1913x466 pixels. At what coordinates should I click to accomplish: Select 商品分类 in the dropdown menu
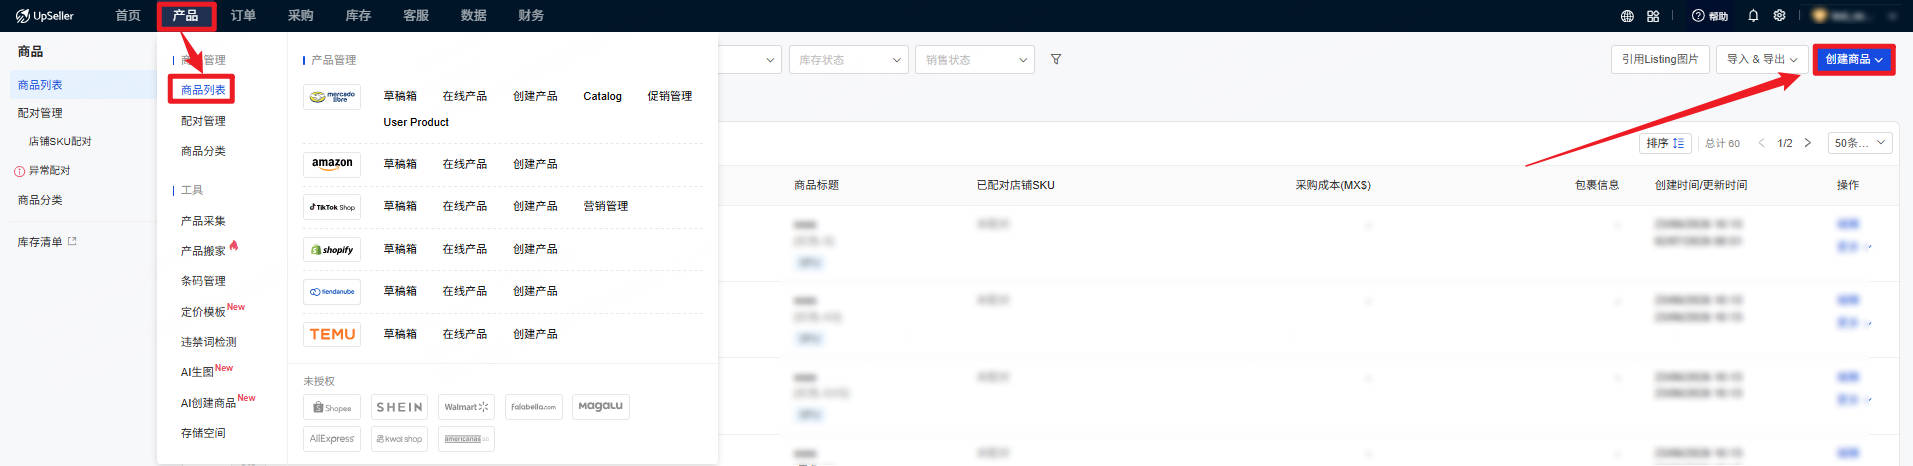pos(203,151)
